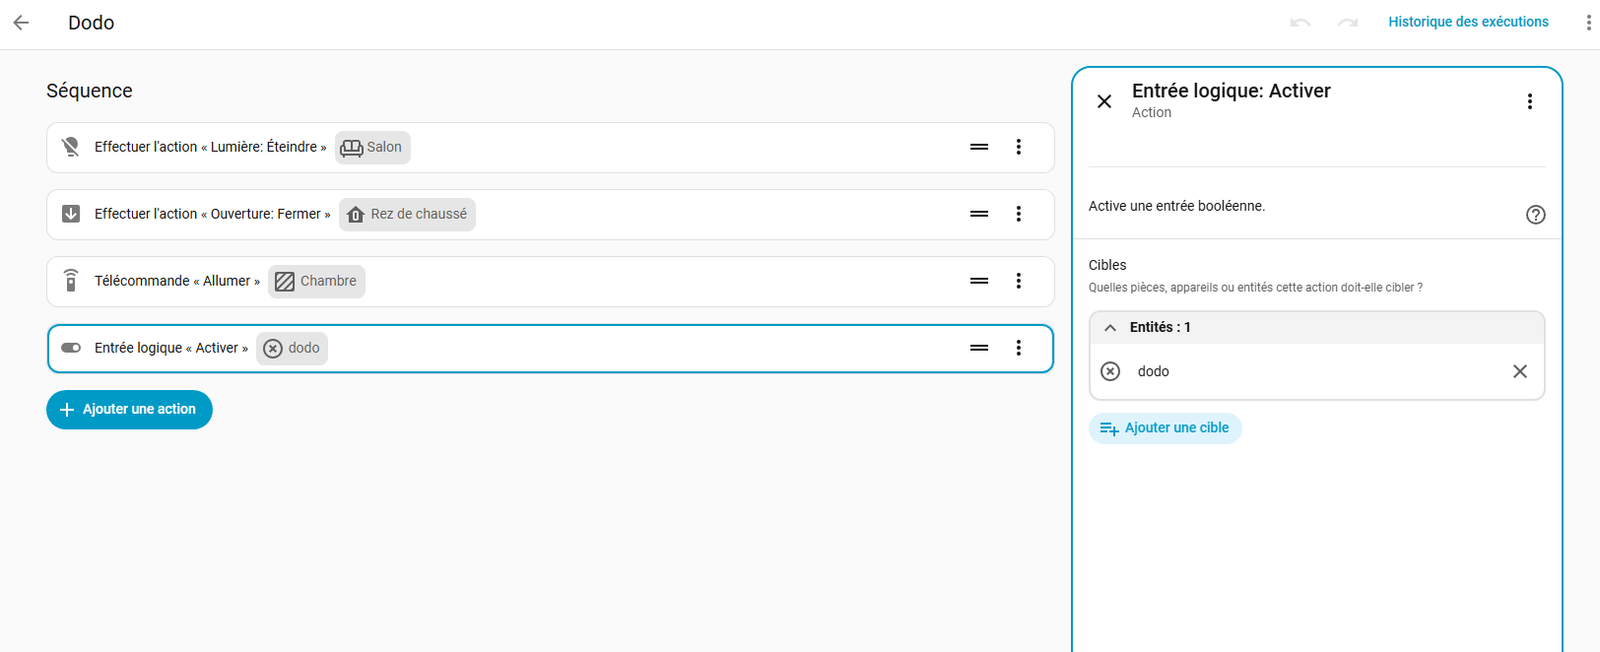
Task: Click the Ajouter une action button
Action: tap(129, 409)
